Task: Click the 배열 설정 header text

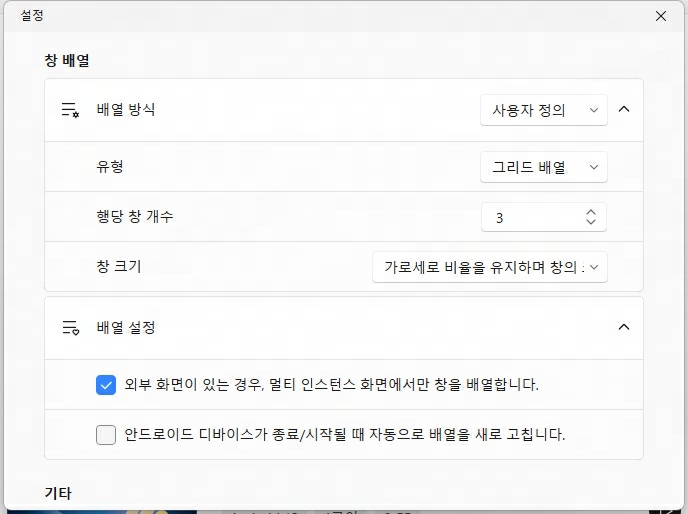Action: pyautogui.click(x=126, y=327)
